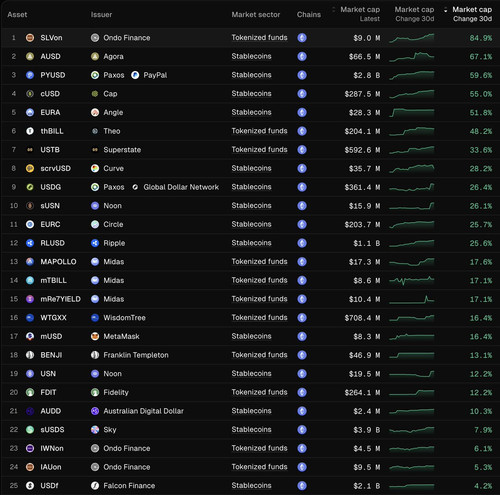The image size is (500, 495).
Task: Click Tokenized funds in the thBILL row
Action: (259, 131)
